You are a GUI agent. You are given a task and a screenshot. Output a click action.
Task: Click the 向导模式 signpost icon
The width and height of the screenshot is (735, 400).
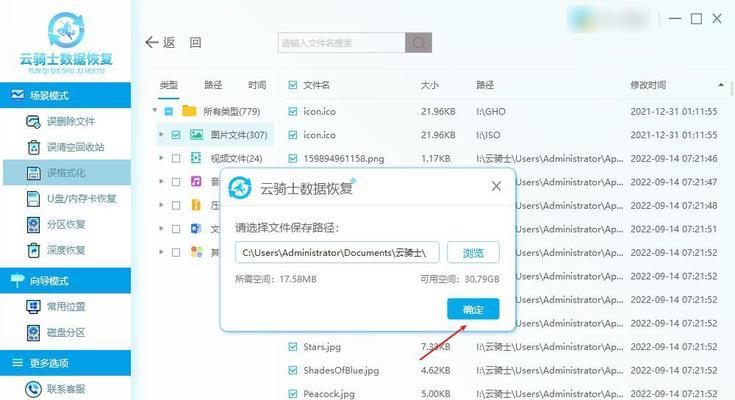pyautogui.click(x=17, y=280)
